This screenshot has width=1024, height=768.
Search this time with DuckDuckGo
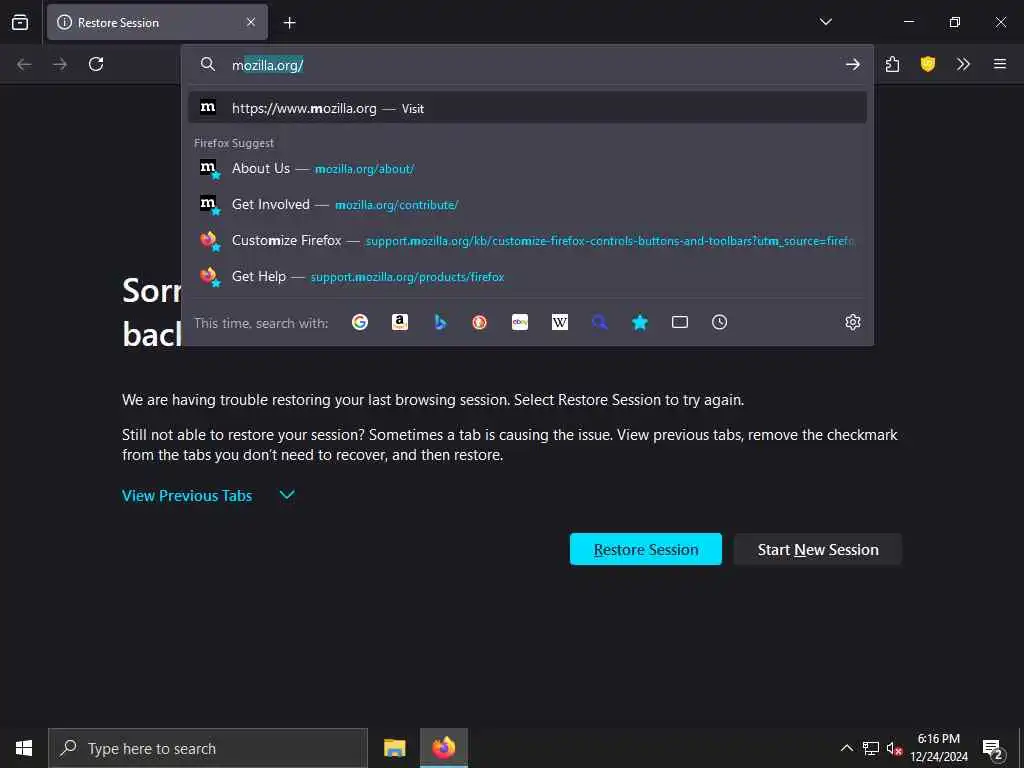point(480,322)
